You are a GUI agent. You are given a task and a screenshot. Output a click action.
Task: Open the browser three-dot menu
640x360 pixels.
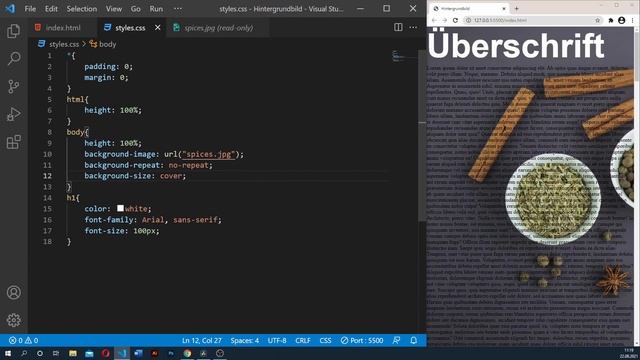coord(633,20)
